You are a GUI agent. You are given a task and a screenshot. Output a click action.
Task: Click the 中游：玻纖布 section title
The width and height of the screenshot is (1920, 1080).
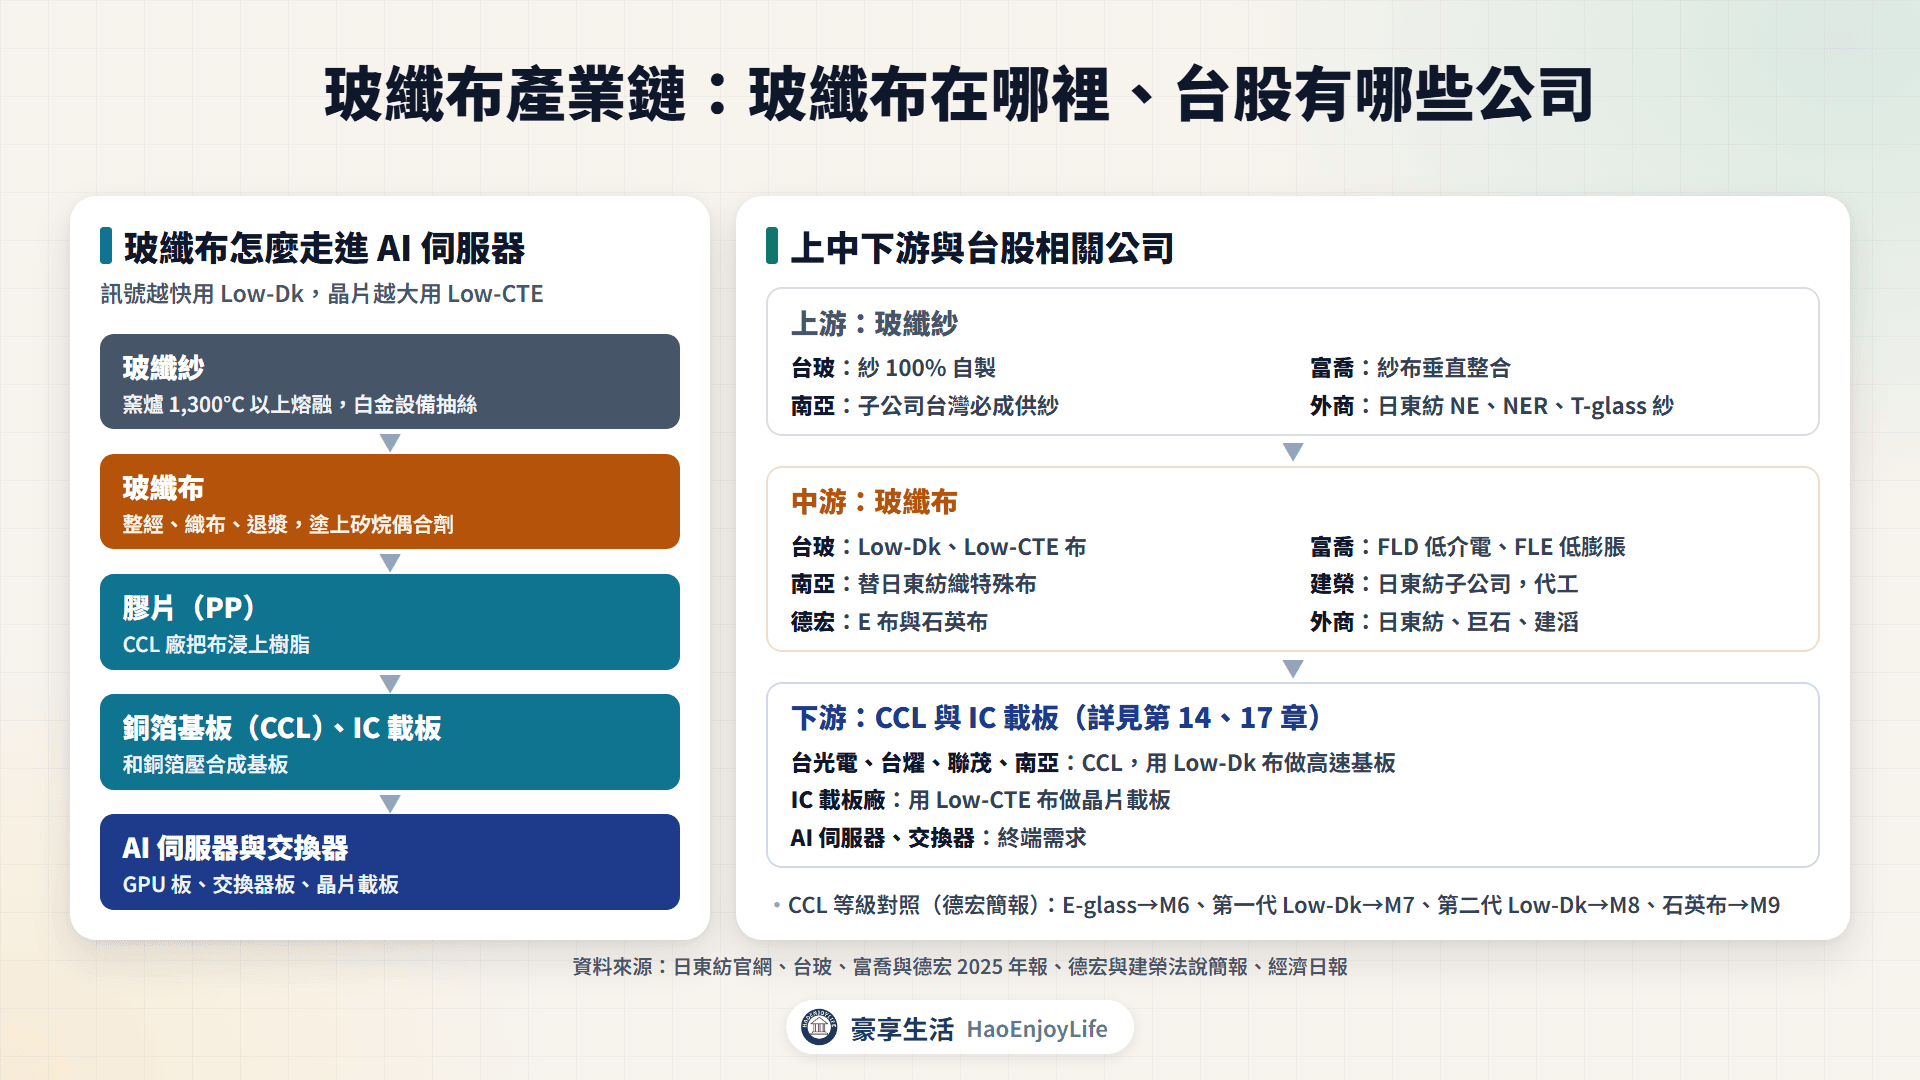[874, 502]
